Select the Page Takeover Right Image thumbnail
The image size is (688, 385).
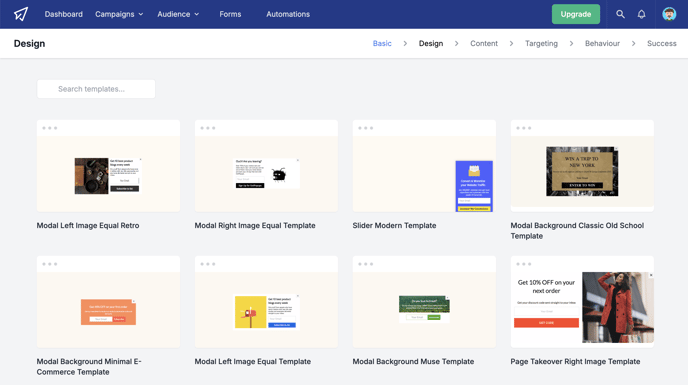(582, 302)
